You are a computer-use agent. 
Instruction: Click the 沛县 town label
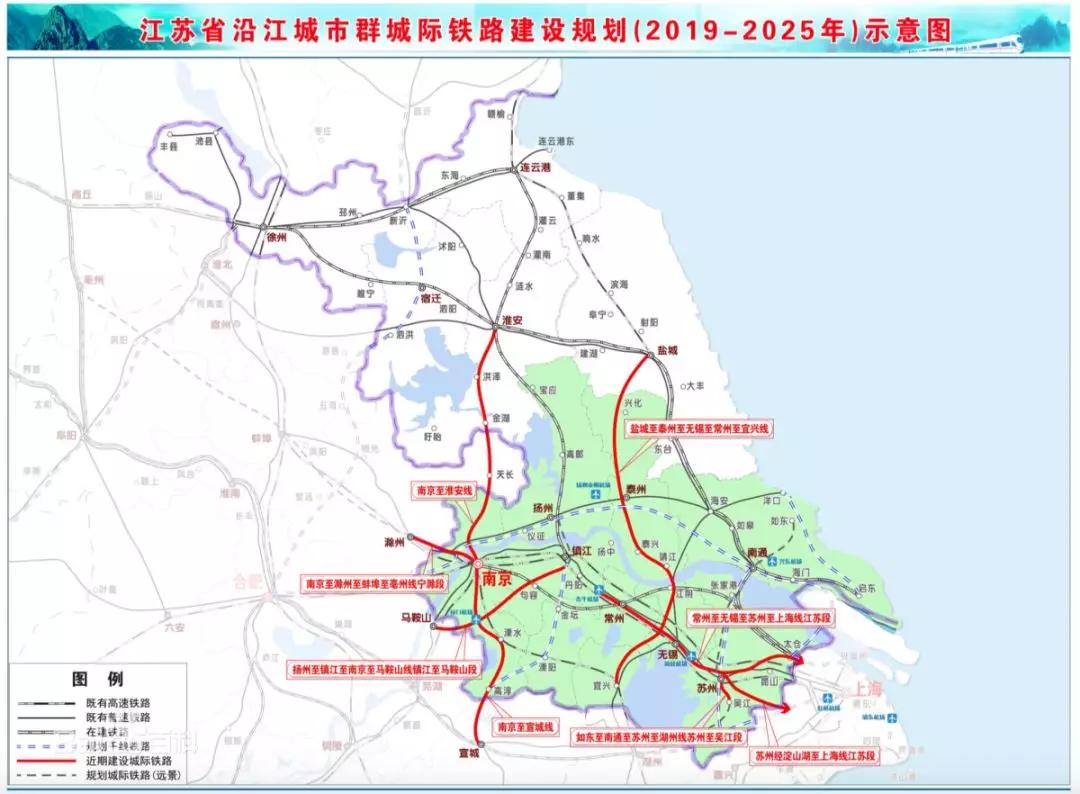coord(204,140)
